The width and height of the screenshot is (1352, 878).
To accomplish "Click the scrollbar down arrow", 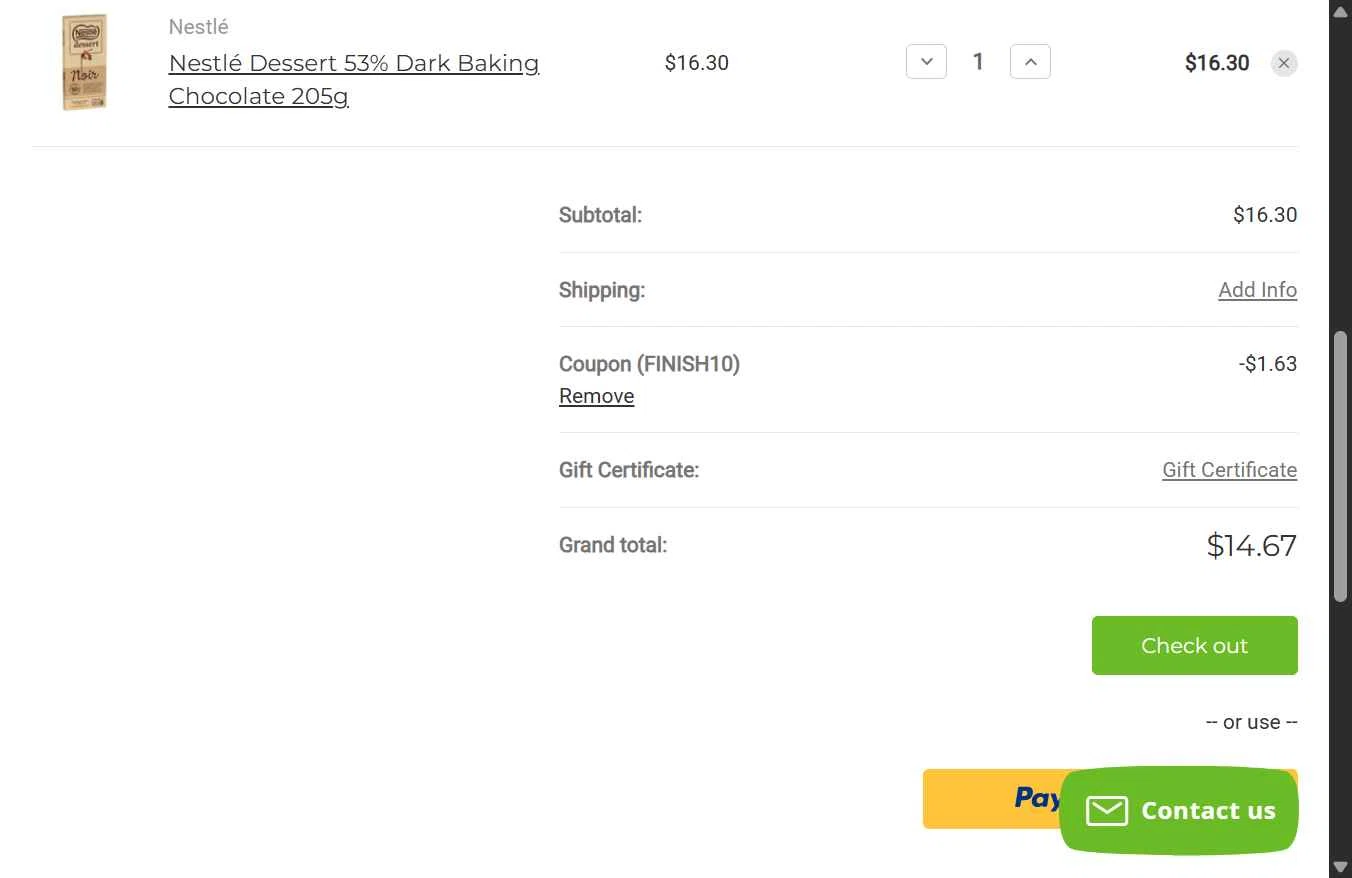I will [1340, 867].
